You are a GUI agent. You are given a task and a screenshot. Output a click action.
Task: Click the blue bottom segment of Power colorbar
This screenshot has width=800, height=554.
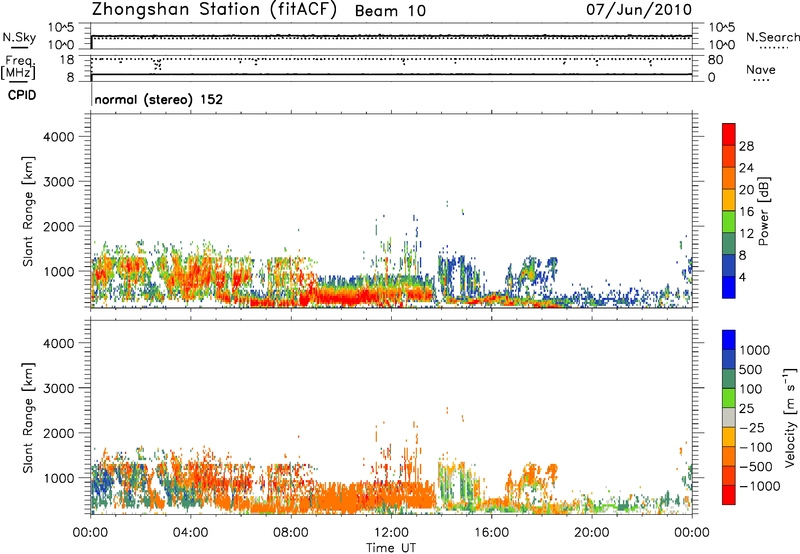click(729, 287)
